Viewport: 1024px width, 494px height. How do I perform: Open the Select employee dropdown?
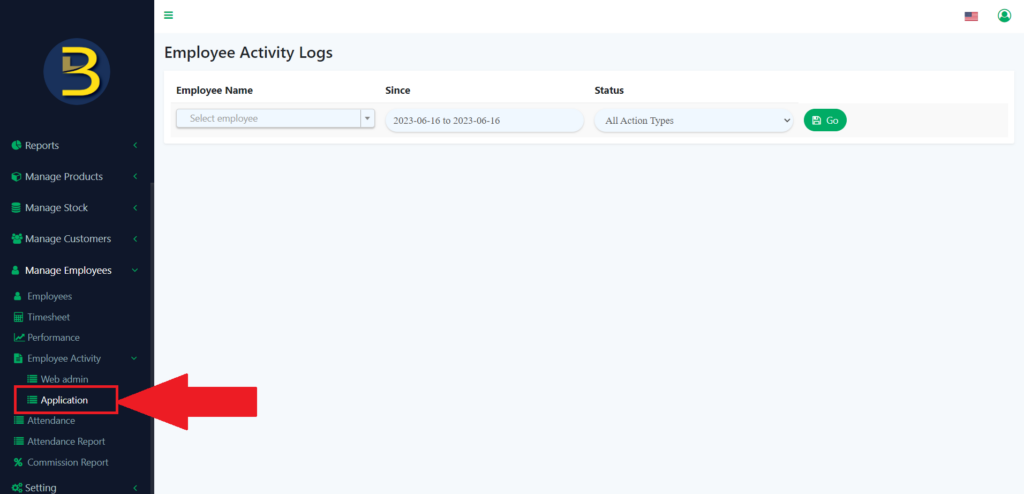275,119
